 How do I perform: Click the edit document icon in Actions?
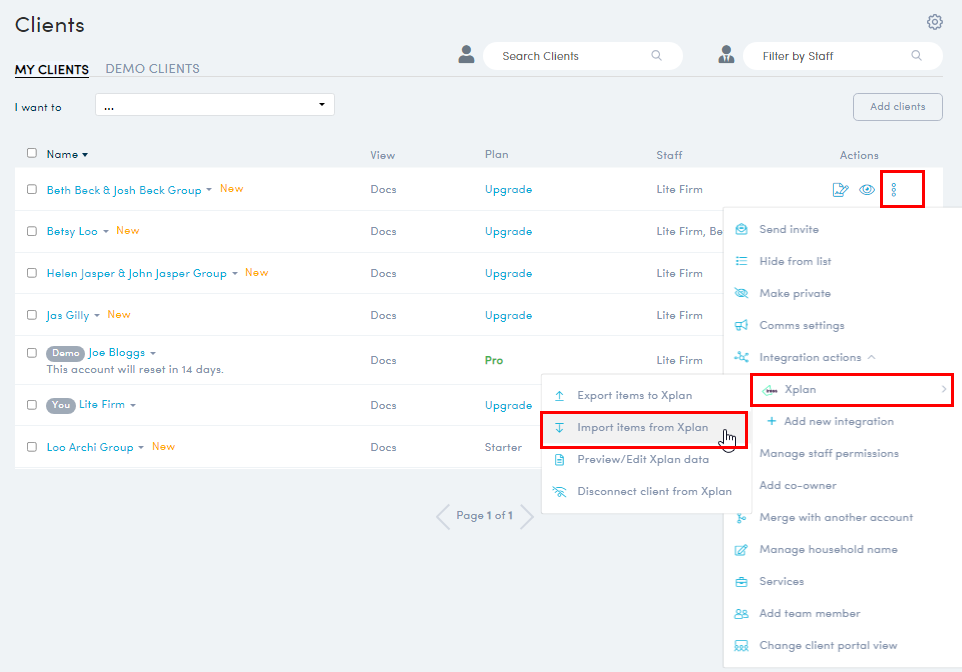(x=840, y=190)
